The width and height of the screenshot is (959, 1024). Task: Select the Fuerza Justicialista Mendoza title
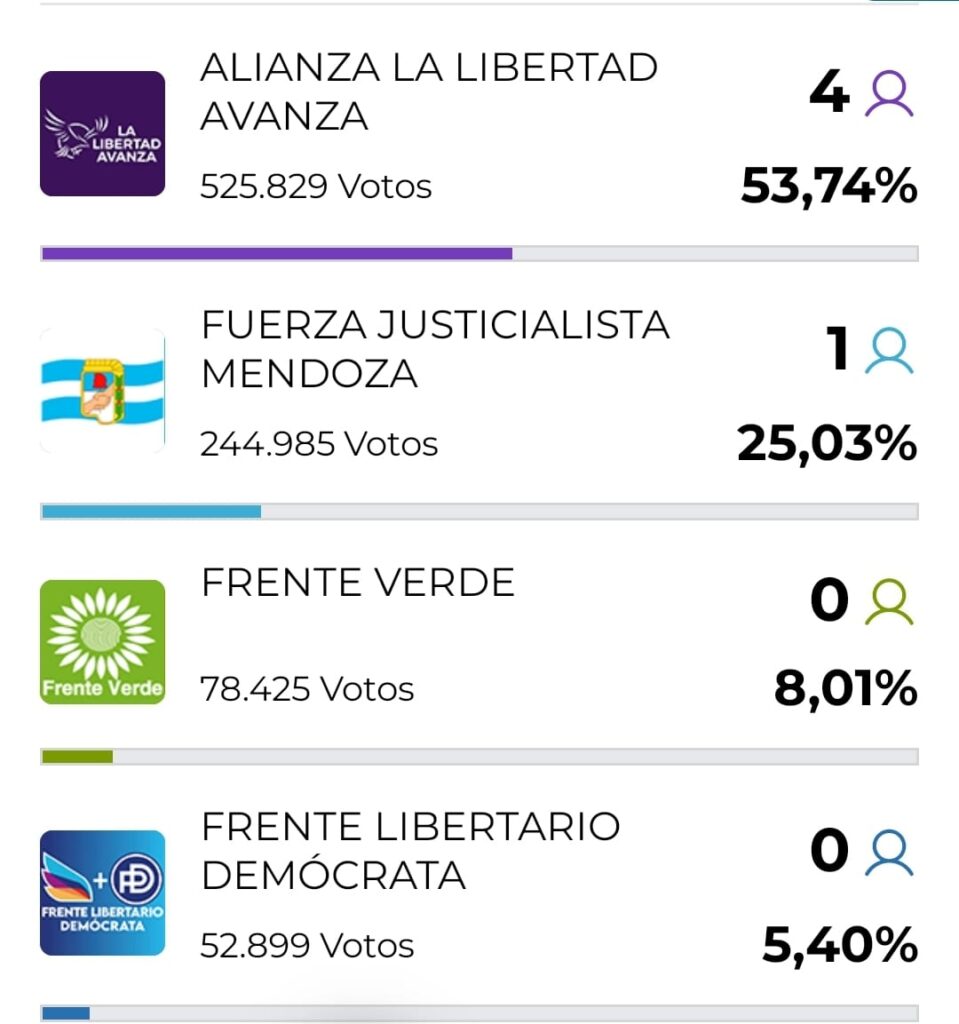[434, 349]
